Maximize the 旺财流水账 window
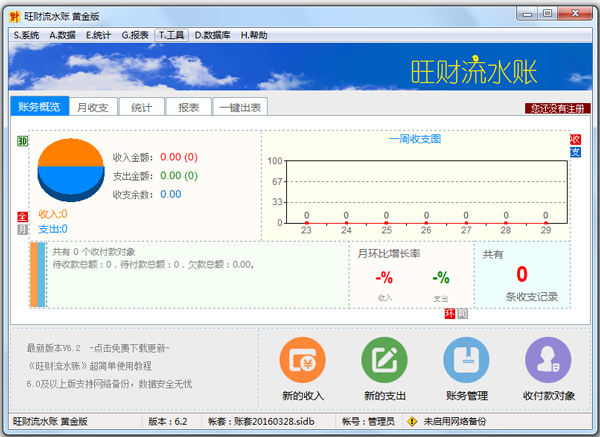The height and width of the screenshot is (437, 600). click(x=548, y=13)
